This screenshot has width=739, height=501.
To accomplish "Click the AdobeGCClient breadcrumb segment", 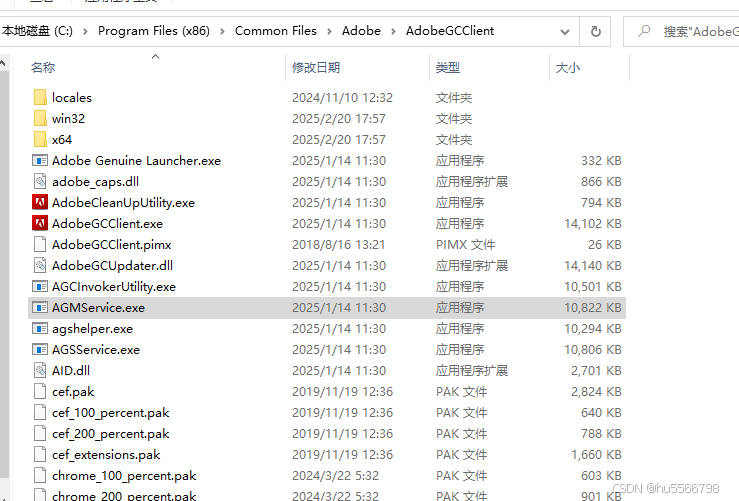I will point(450,31).
